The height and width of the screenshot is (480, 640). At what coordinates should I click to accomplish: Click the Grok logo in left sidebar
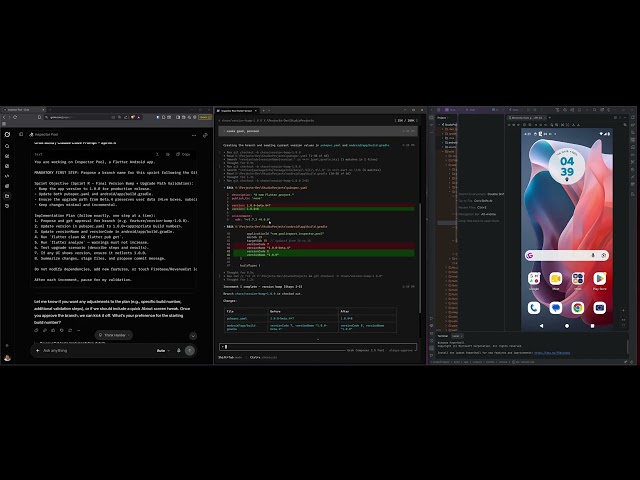[7, 134]
